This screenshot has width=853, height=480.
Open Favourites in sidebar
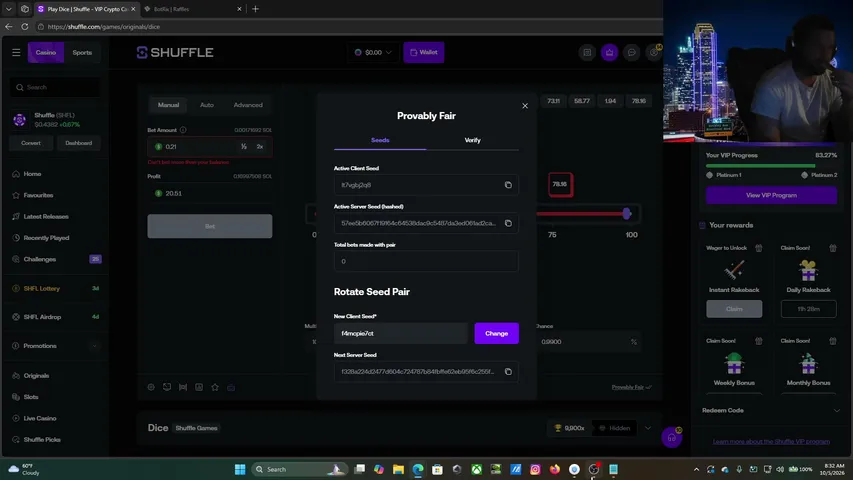[38, 195]
